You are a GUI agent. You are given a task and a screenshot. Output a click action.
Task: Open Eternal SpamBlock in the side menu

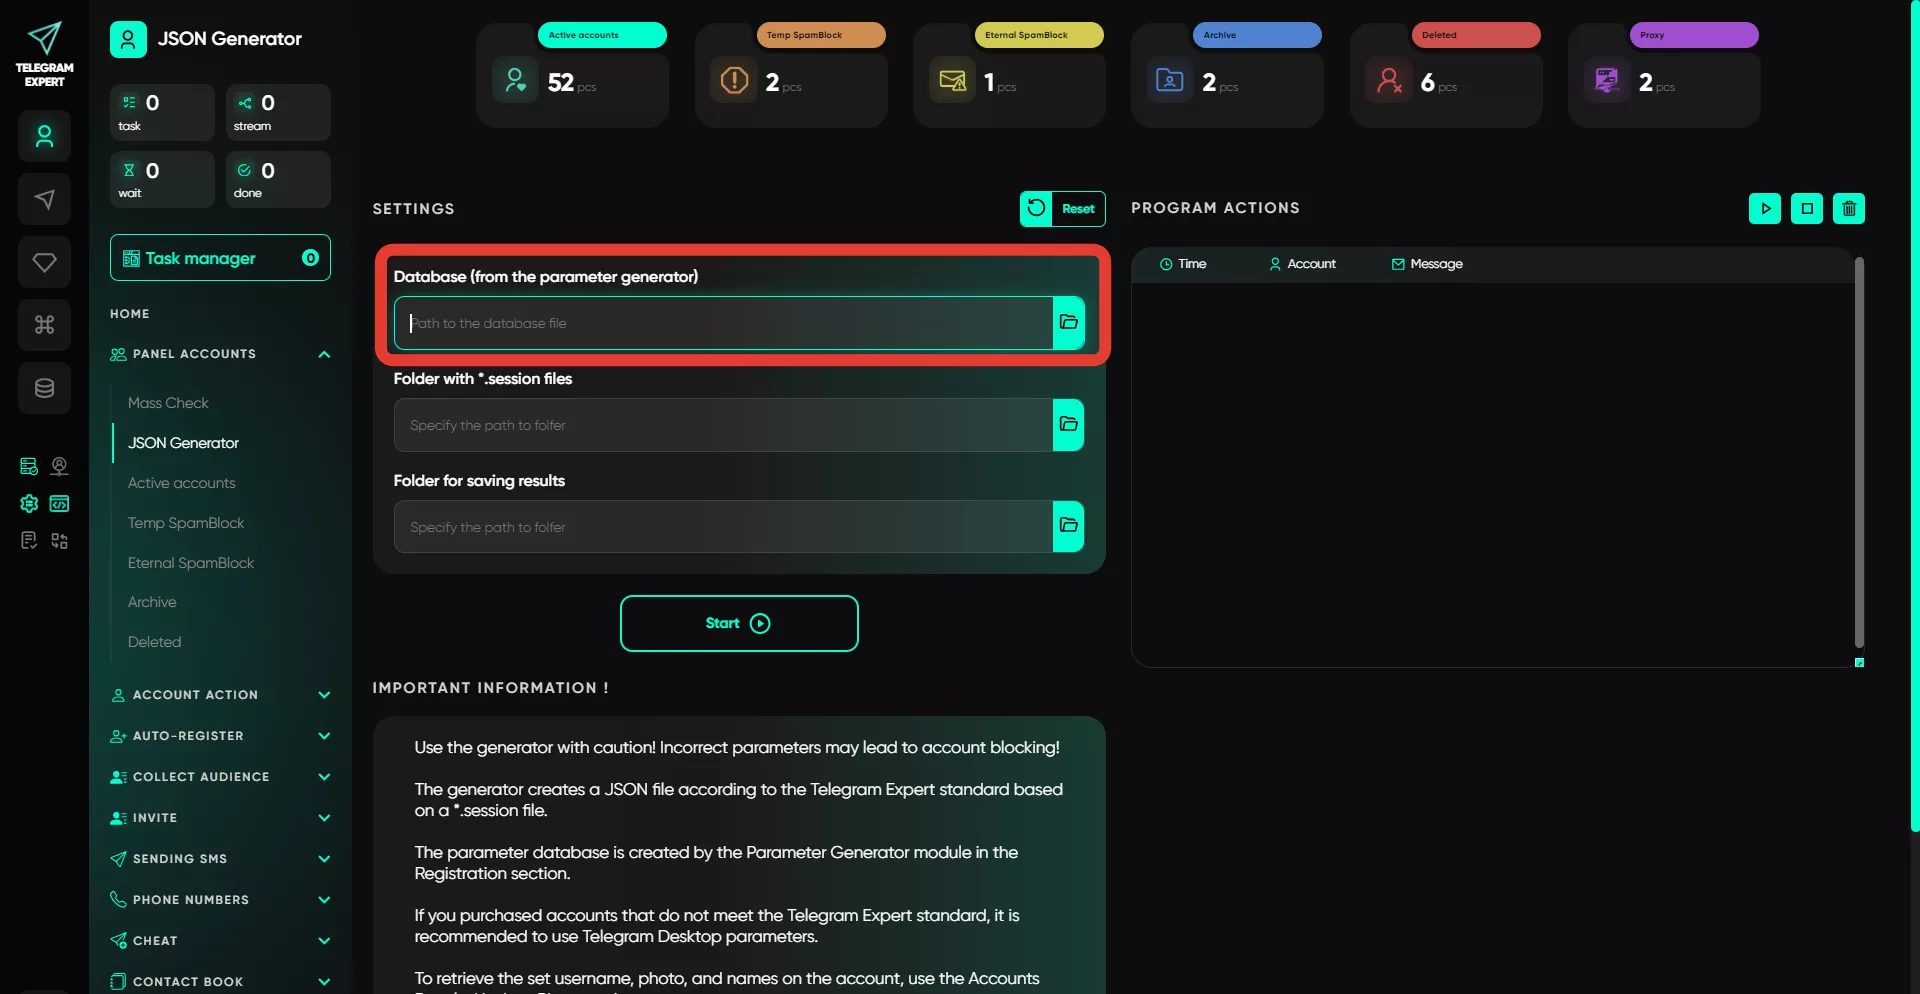[x=190, y=563]
